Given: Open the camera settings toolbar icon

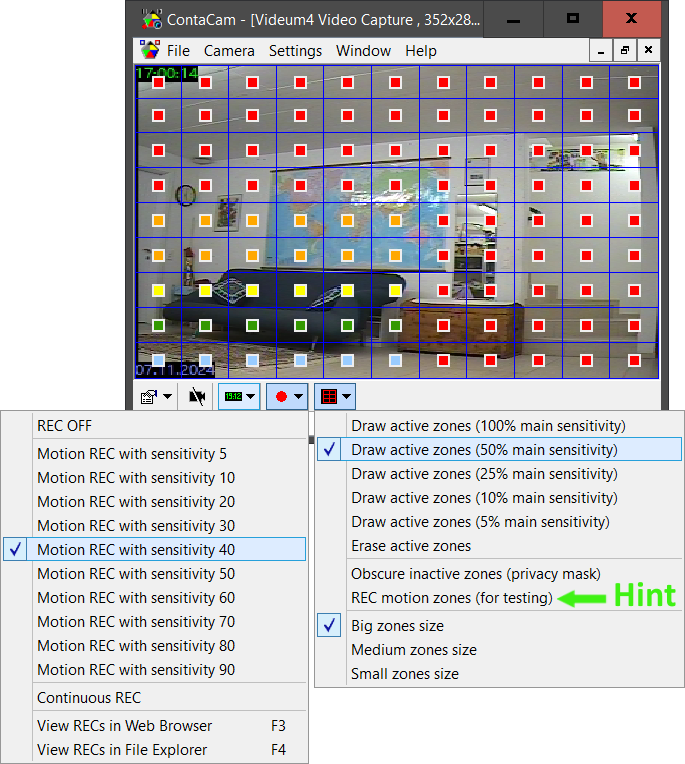Looking at the screenshot, I should tap(149, 397).
